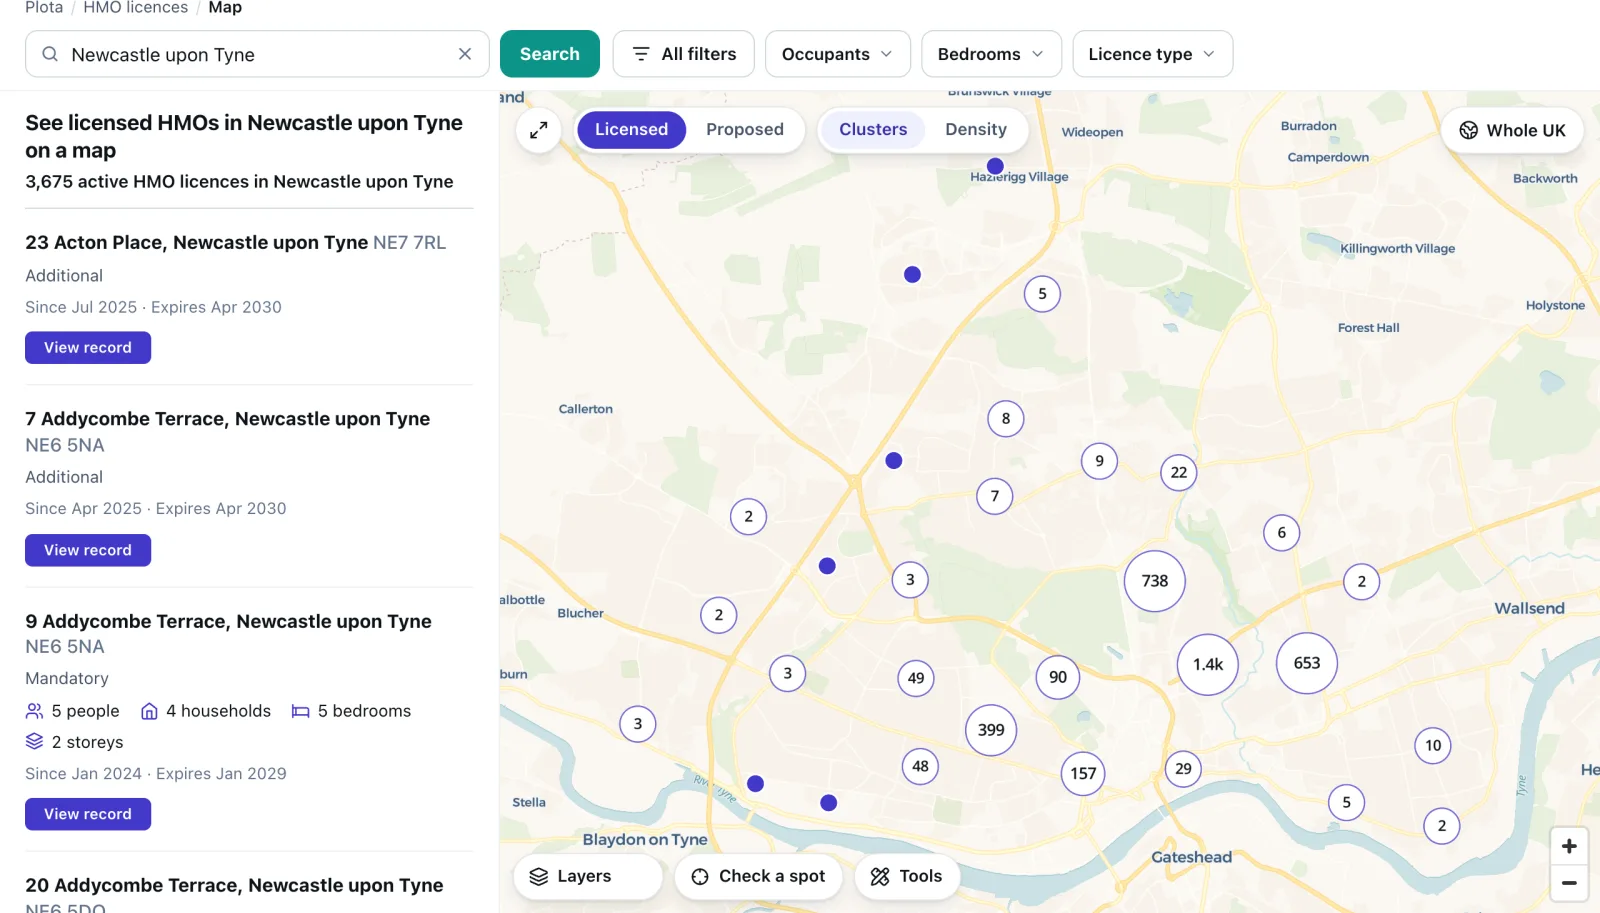Open the 399 cluster marker
The height and width of the screenshot is (913, 1600).
click(991, 730)
